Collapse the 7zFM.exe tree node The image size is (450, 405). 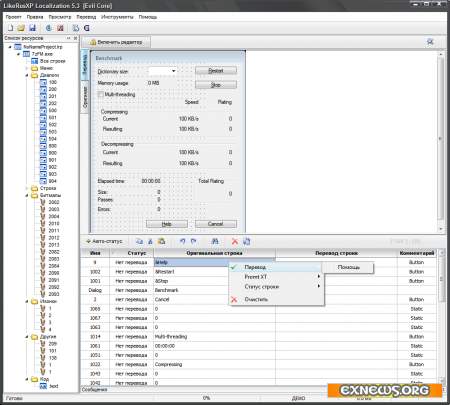coord(19,54)
